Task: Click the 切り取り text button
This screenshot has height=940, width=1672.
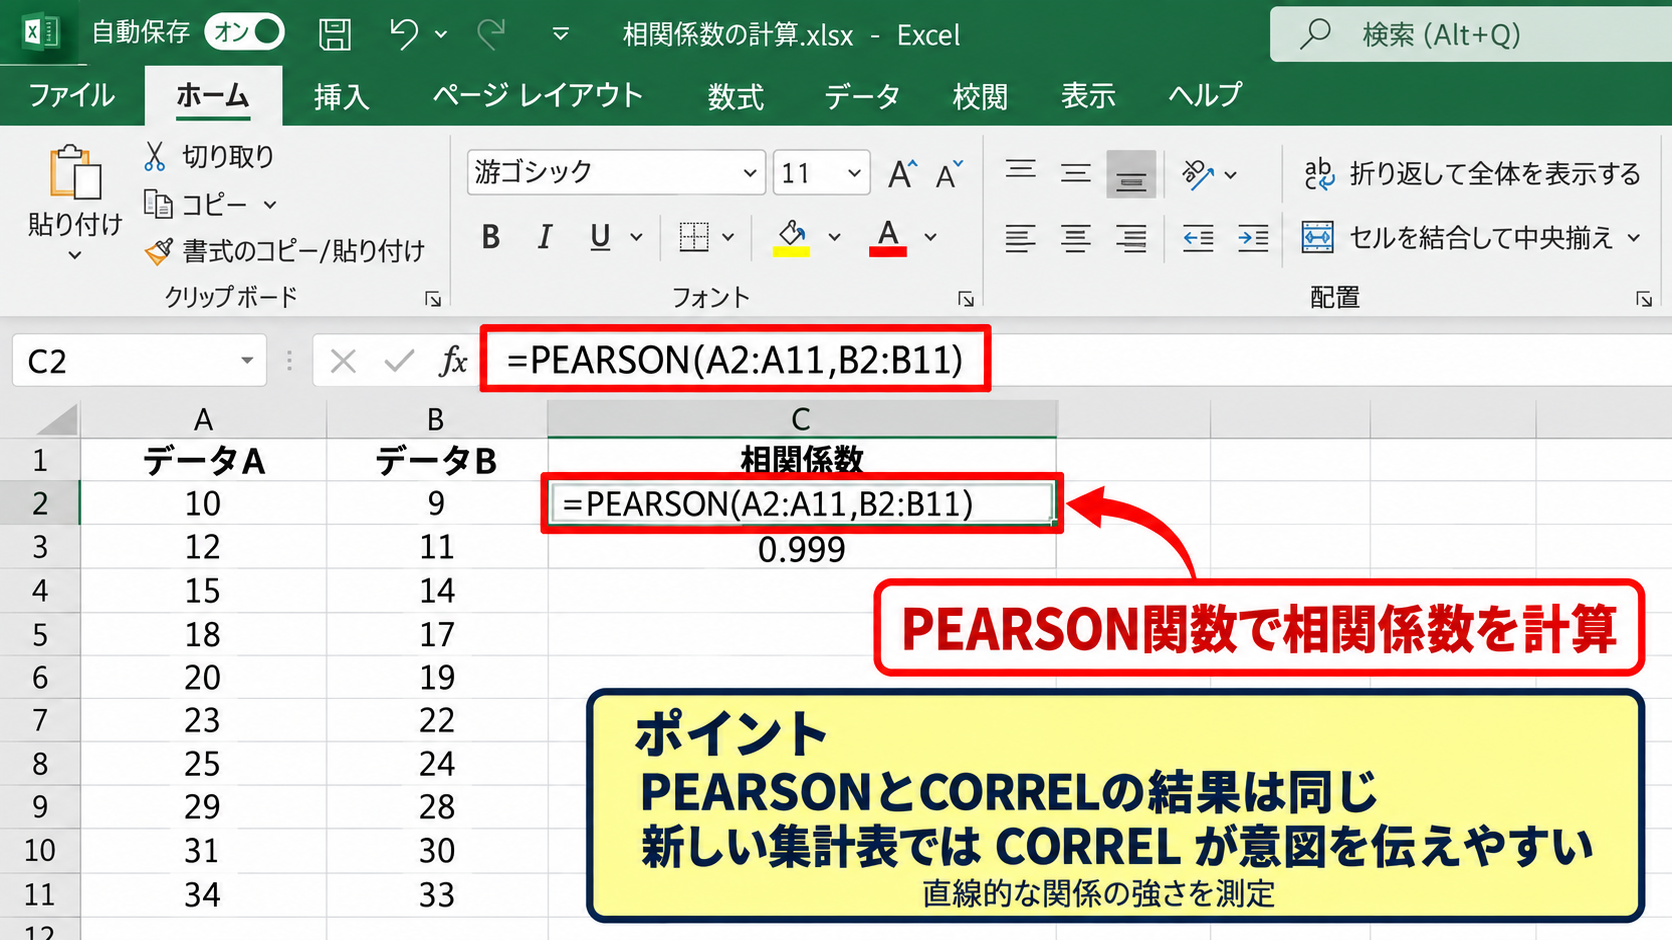Action: pyautogui.click(x=228, y=156)
